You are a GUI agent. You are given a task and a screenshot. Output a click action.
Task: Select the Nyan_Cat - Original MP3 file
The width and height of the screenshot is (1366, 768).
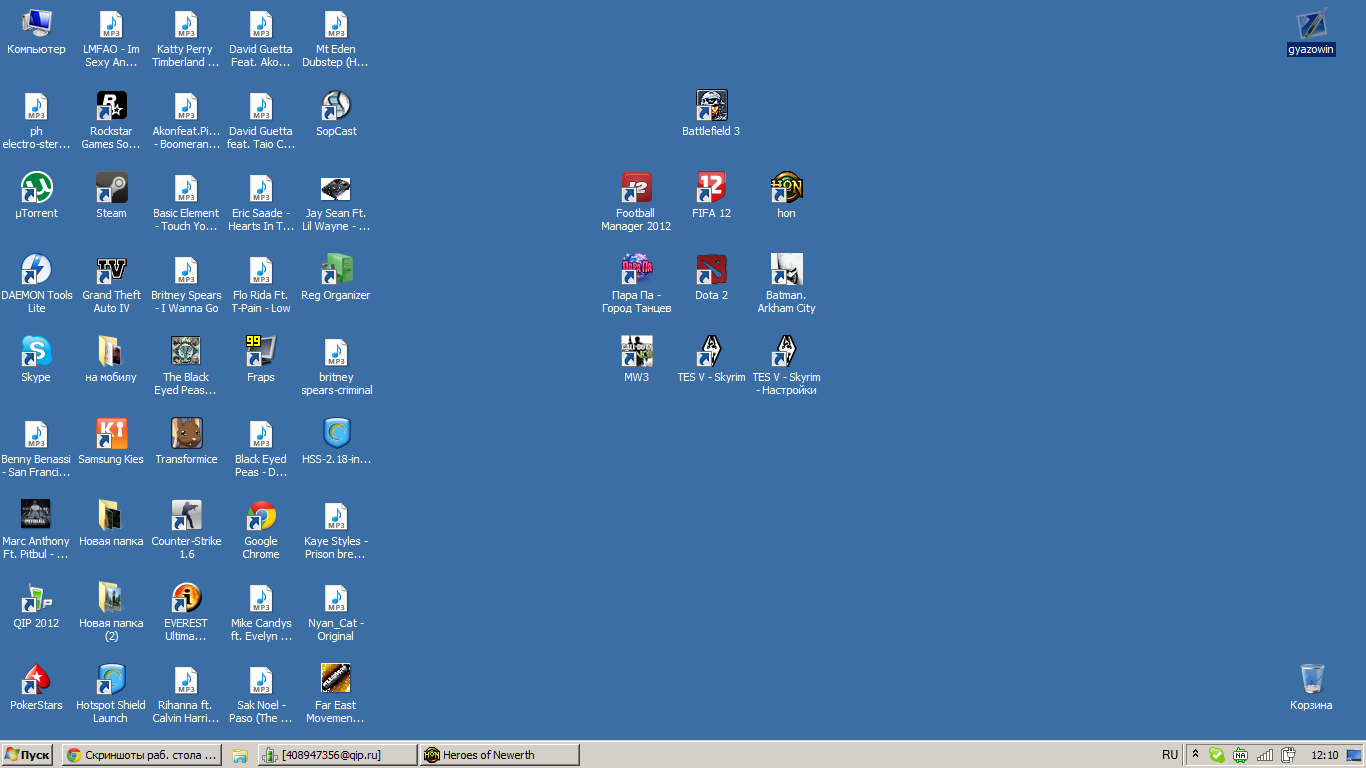336,612
